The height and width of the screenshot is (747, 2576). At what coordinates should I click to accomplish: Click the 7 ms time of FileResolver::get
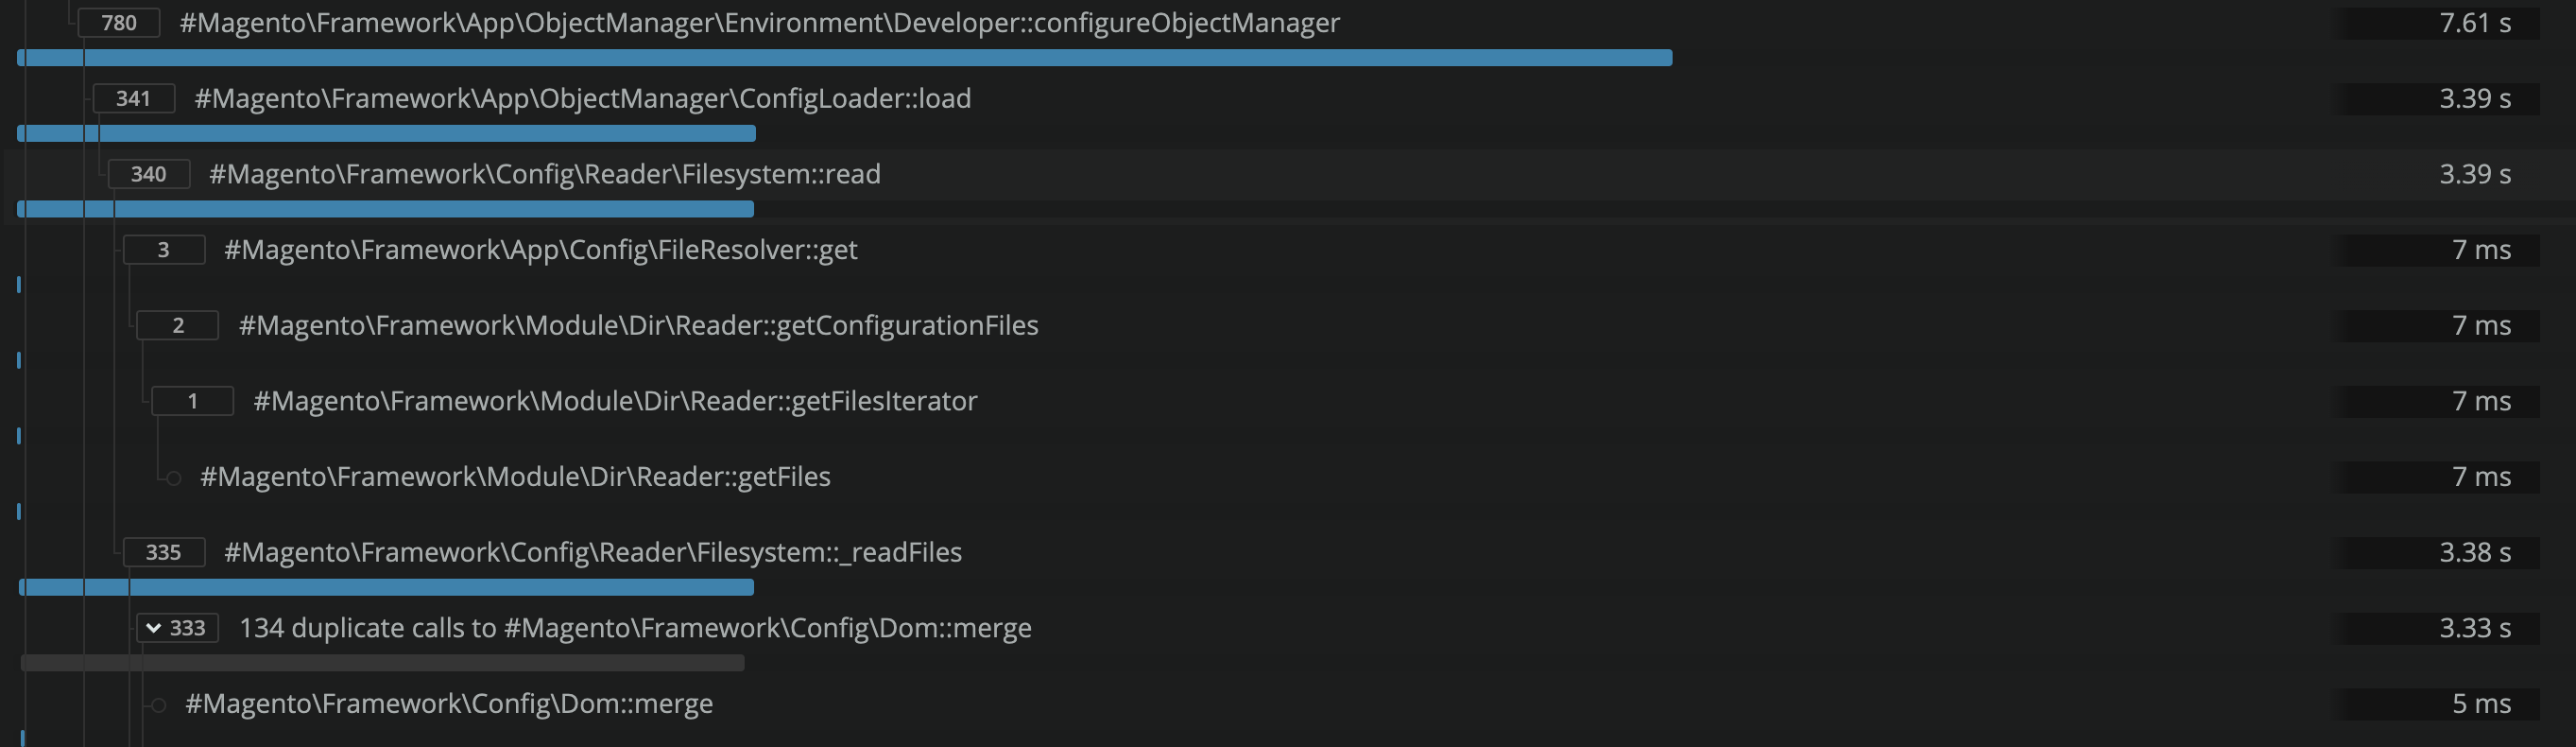[x=2481, y=250]
